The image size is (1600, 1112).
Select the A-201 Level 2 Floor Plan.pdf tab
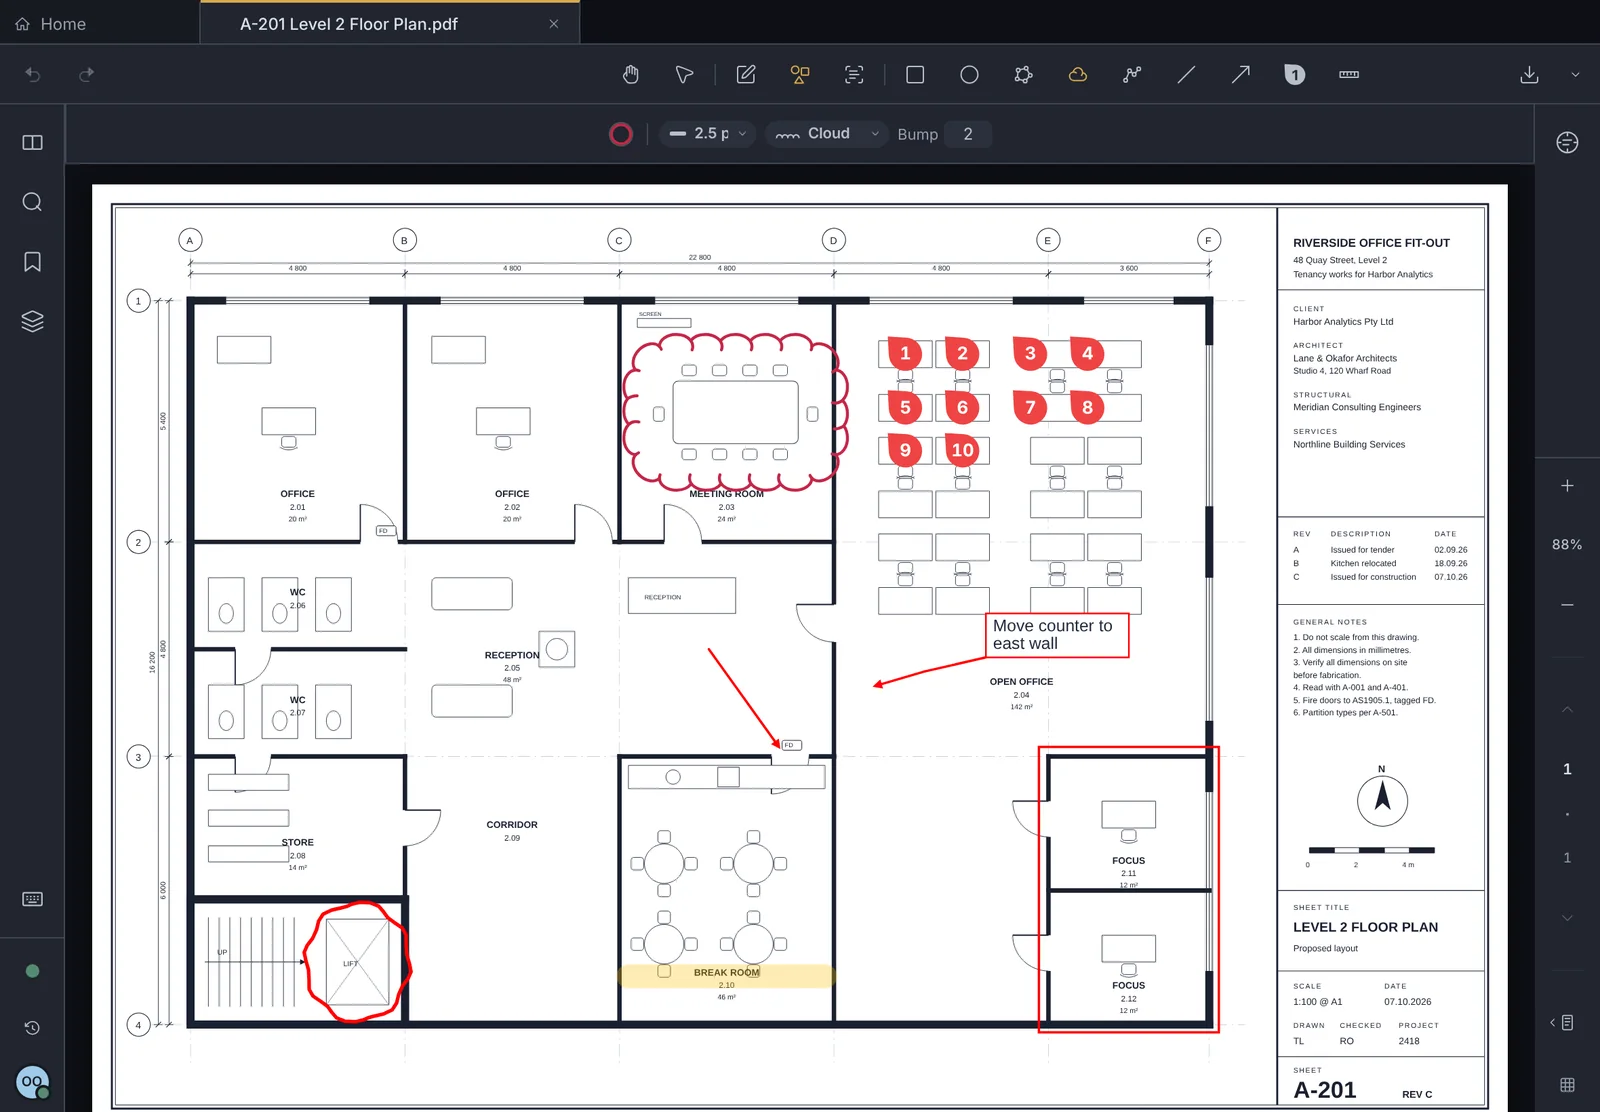click(349, 24)
